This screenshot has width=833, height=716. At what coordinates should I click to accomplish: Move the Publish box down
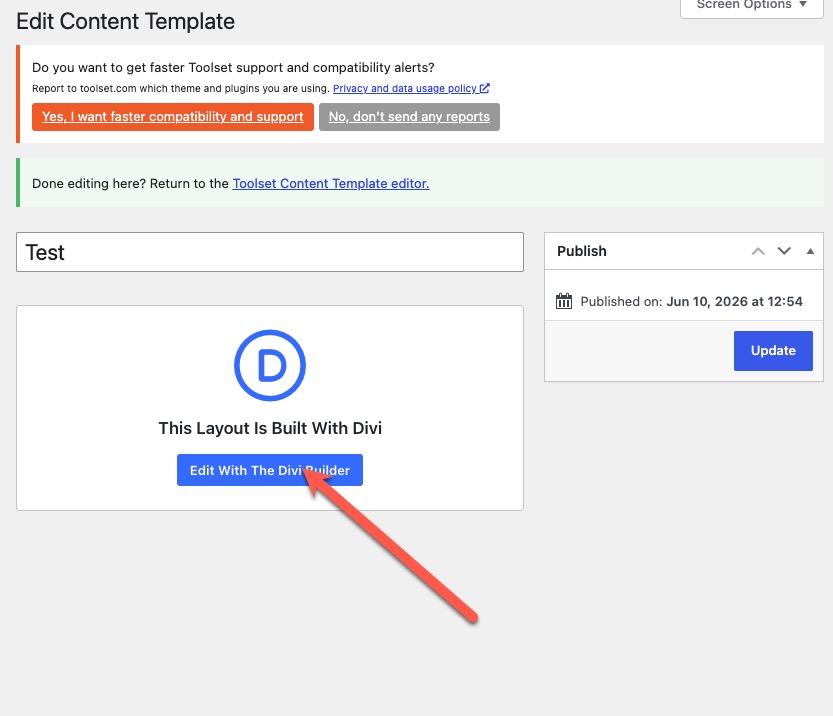(784, 251)
